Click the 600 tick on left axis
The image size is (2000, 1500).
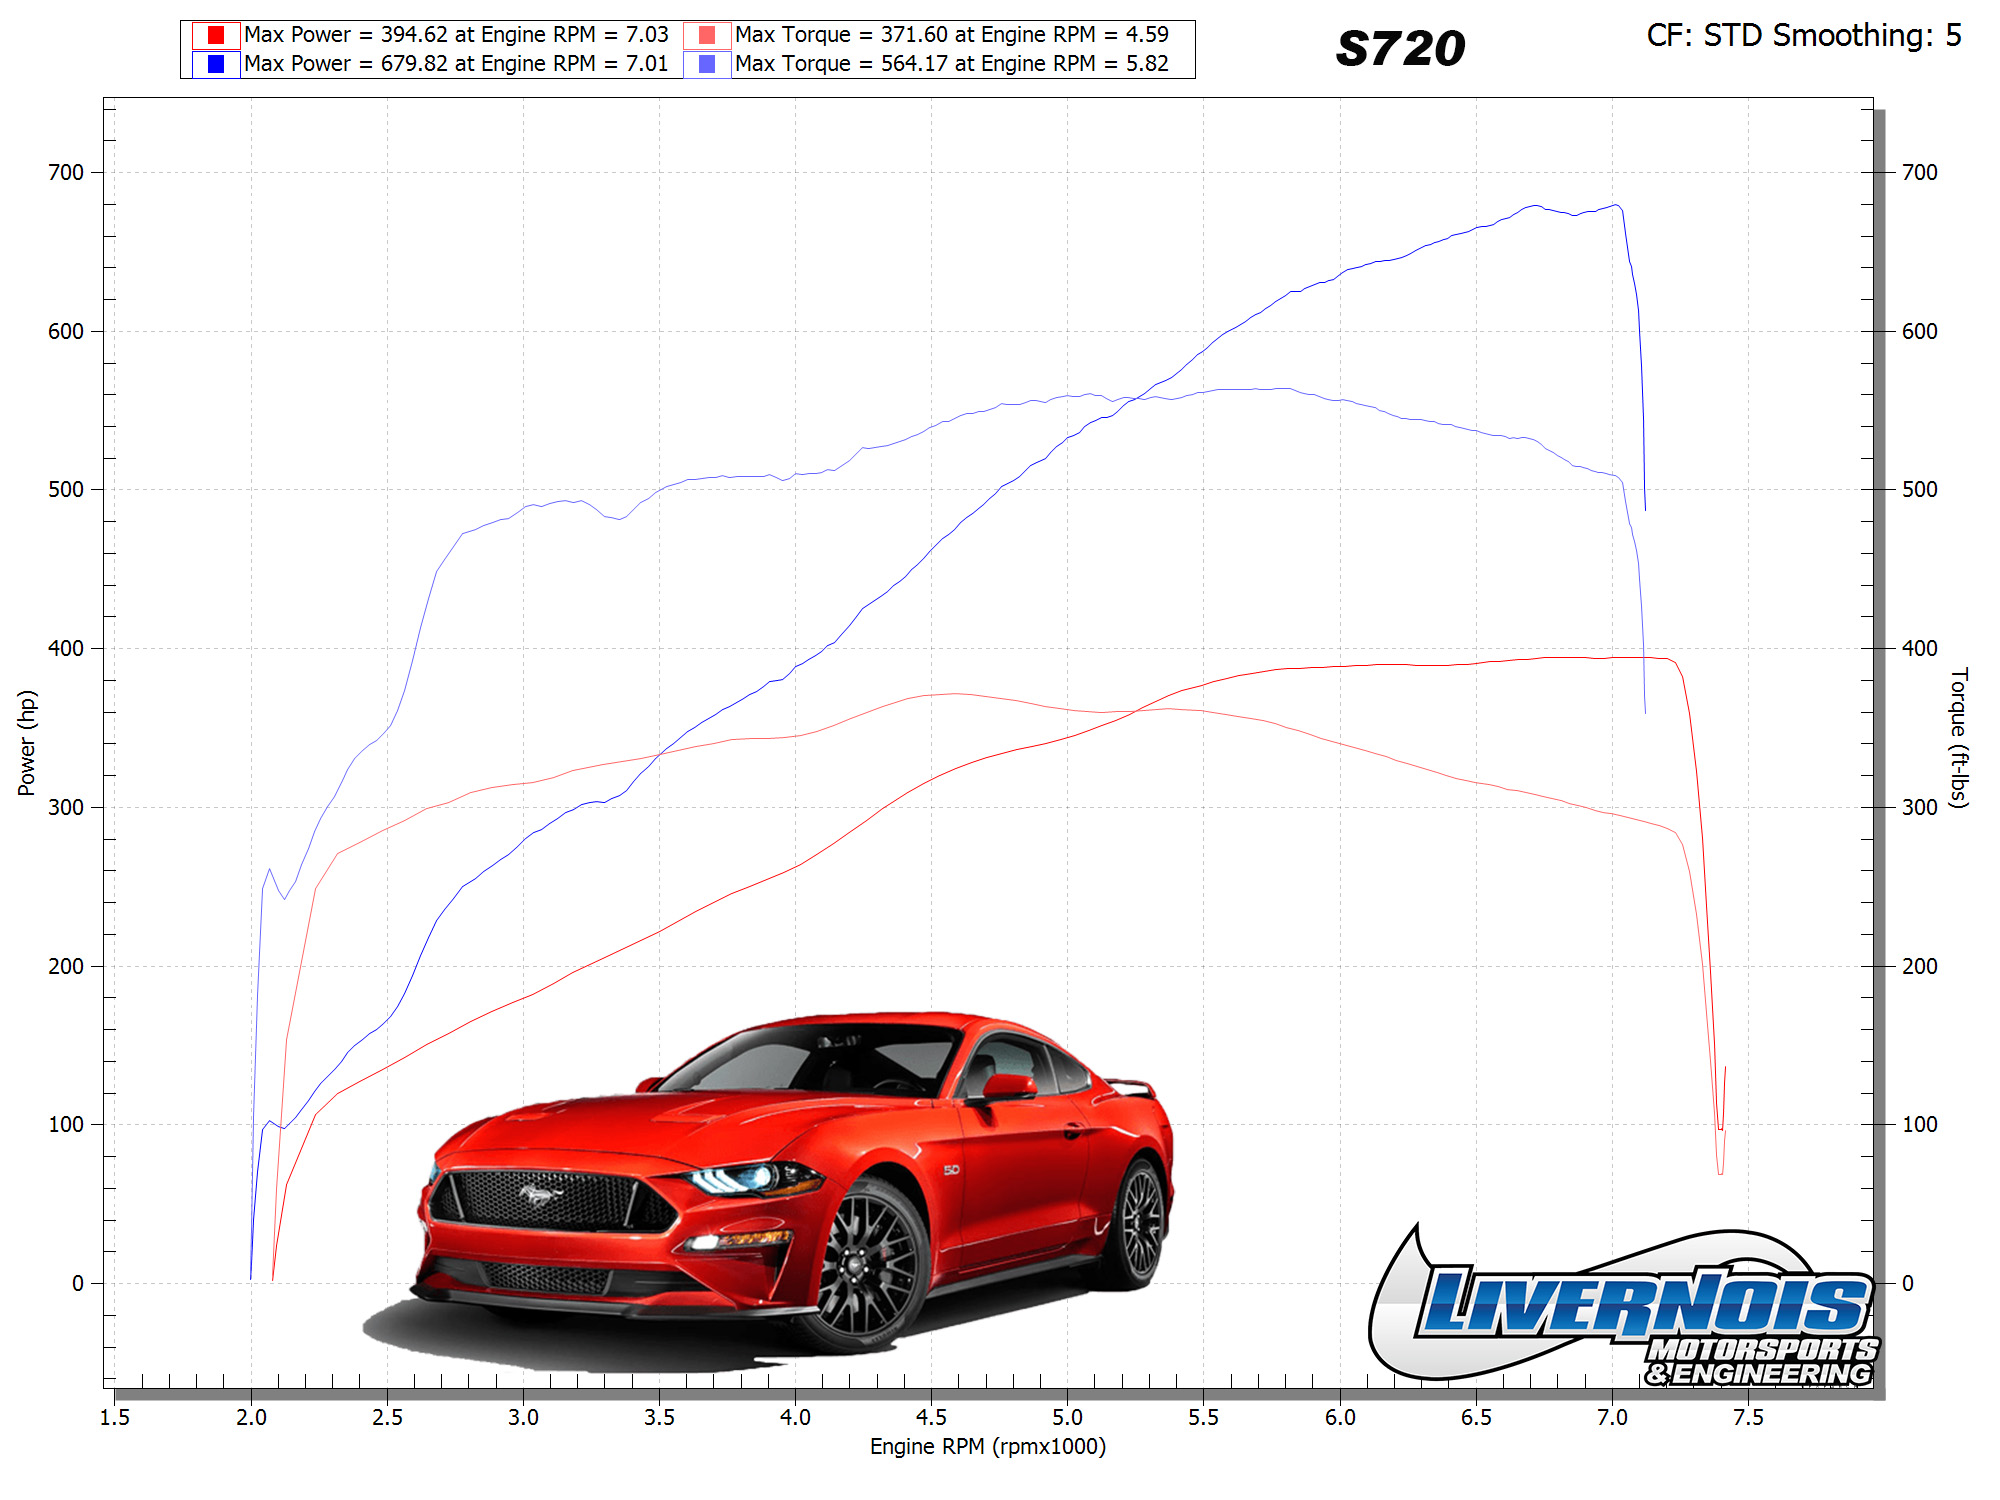(x=66, y=331)
